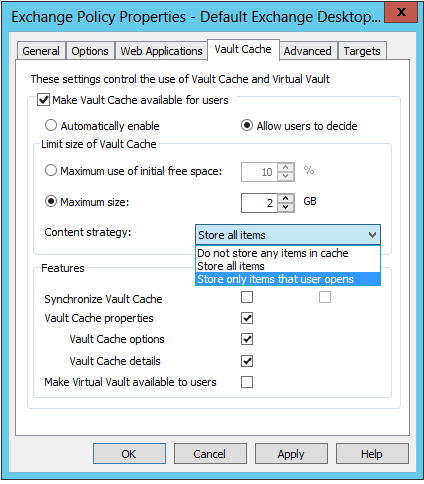
Task: Open the Advanced tab
Action: click(x=308, y=51)
